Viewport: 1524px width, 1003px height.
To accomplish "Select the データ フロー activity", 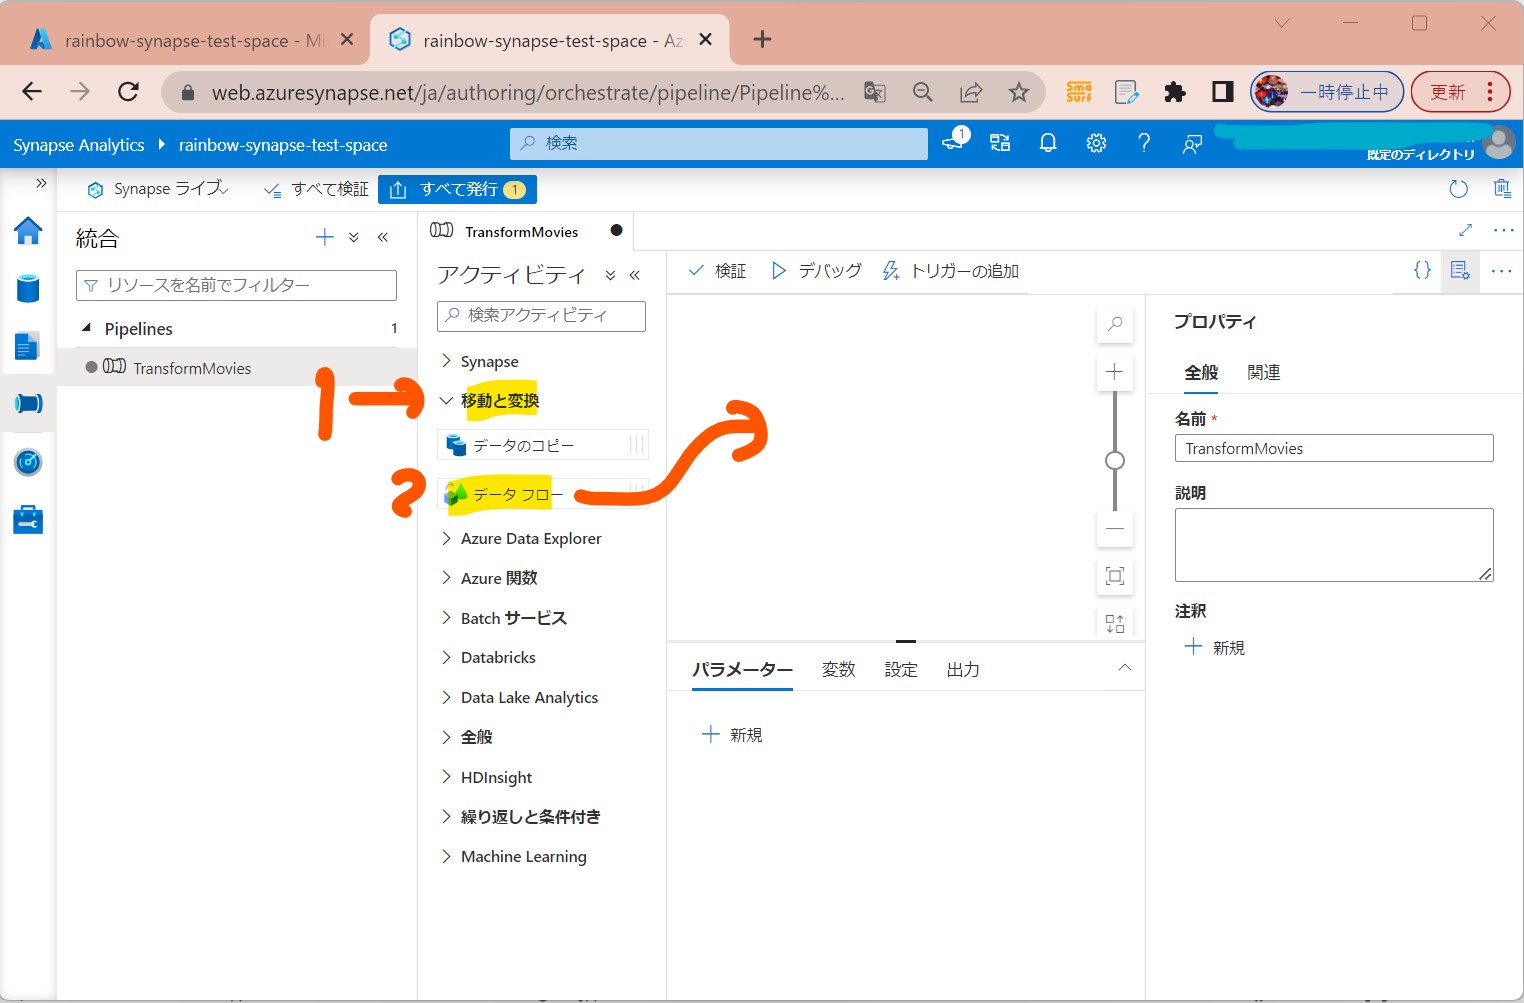I will click(542, 494).
